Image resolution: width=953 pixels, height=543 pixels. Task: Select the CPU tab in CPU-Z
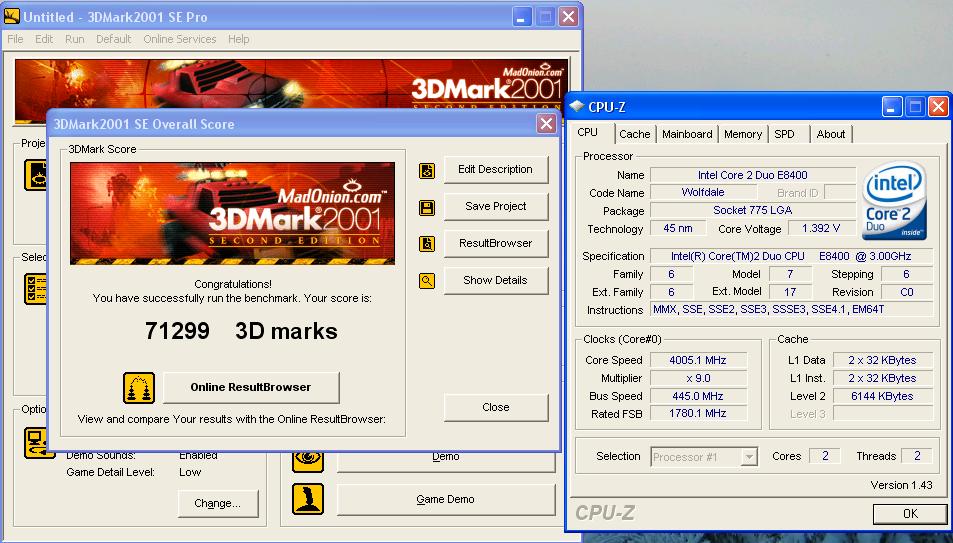(x=588, y=133)
